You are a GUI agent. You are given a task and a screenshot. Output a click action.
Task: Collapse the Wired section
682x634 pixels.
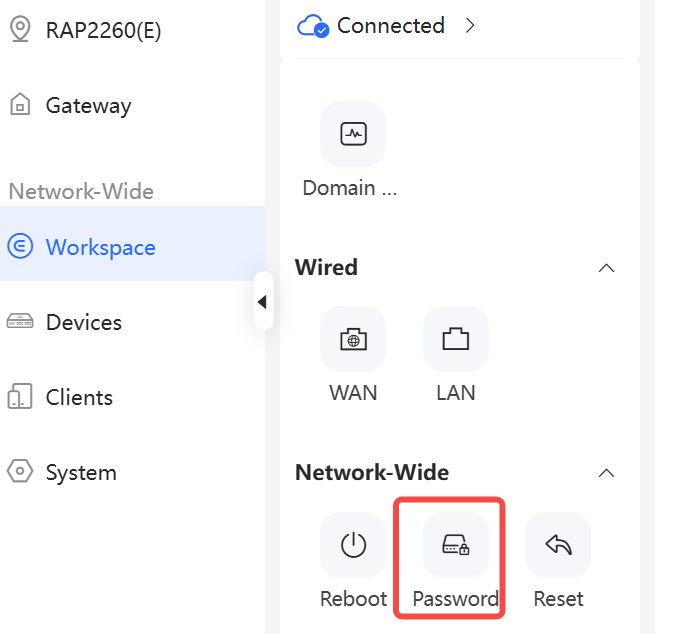(x=606, y=268)
